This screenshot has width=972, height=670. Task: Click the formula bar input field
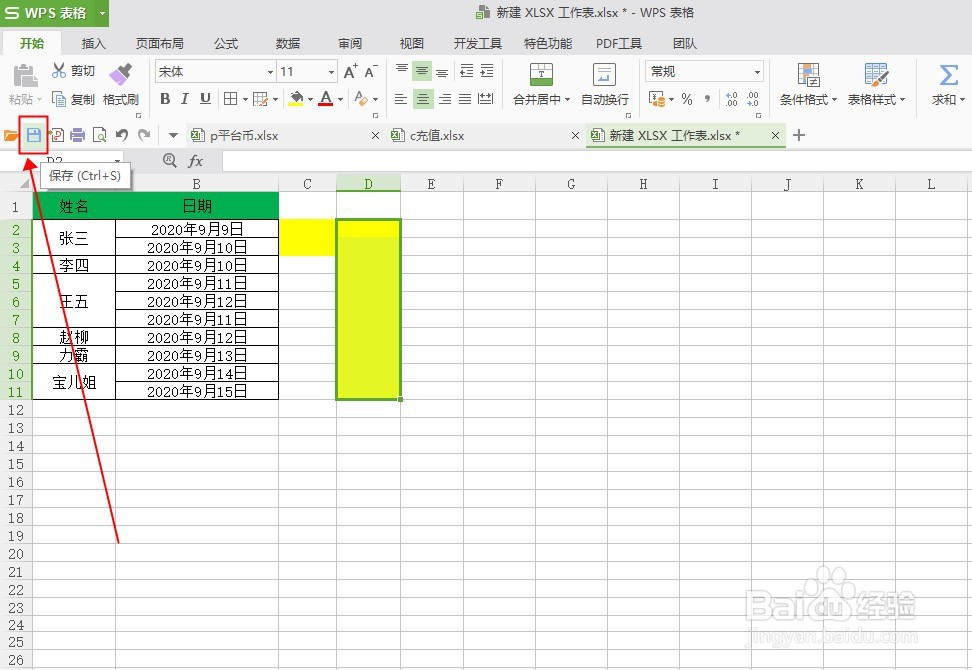coord(596,161)
